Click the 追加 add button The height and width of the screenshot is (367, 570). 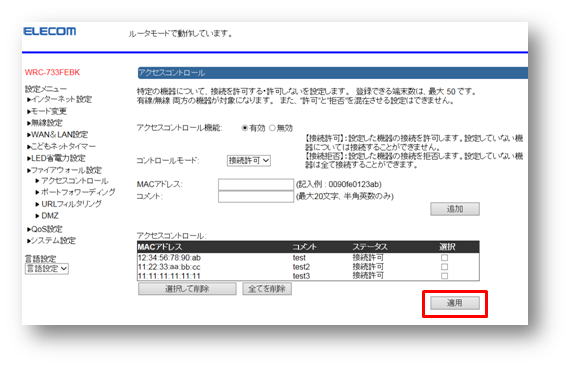click(455, 209)
